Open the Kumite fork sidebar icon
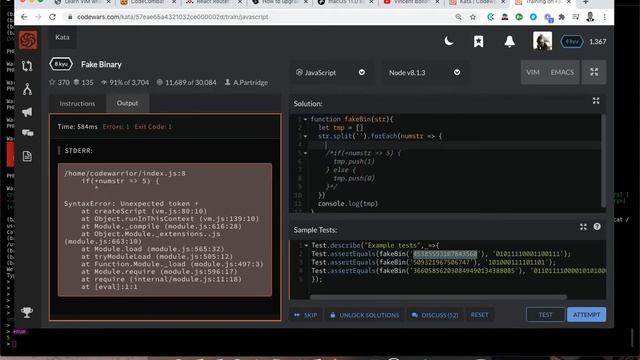640x360 pixels. click(x=27, y=89)
